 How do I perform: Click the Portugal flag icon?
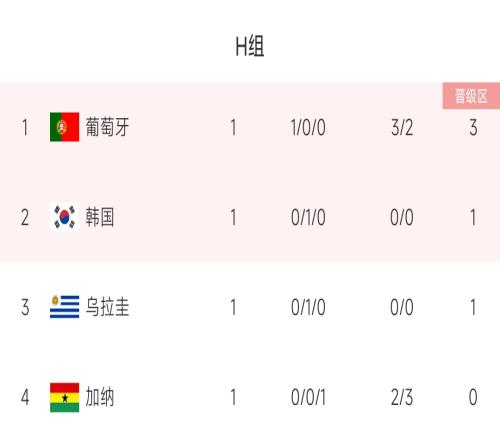[x=65, y=127]
